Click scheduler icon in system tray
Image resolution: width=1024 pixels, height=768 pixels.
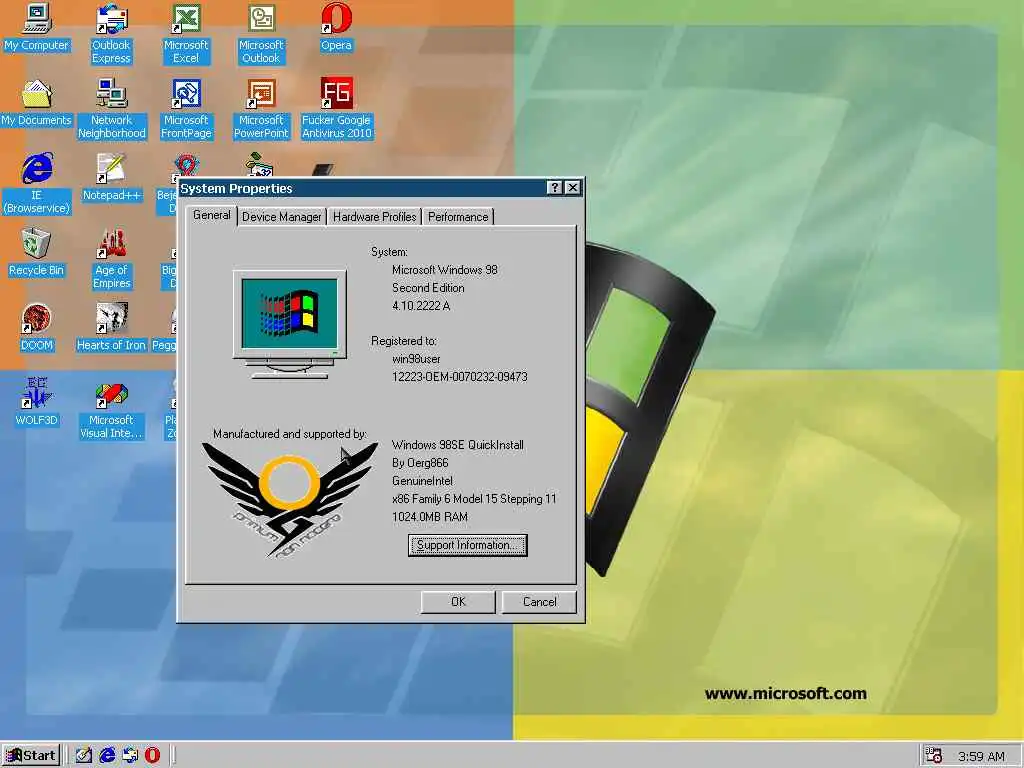point(934,756)
